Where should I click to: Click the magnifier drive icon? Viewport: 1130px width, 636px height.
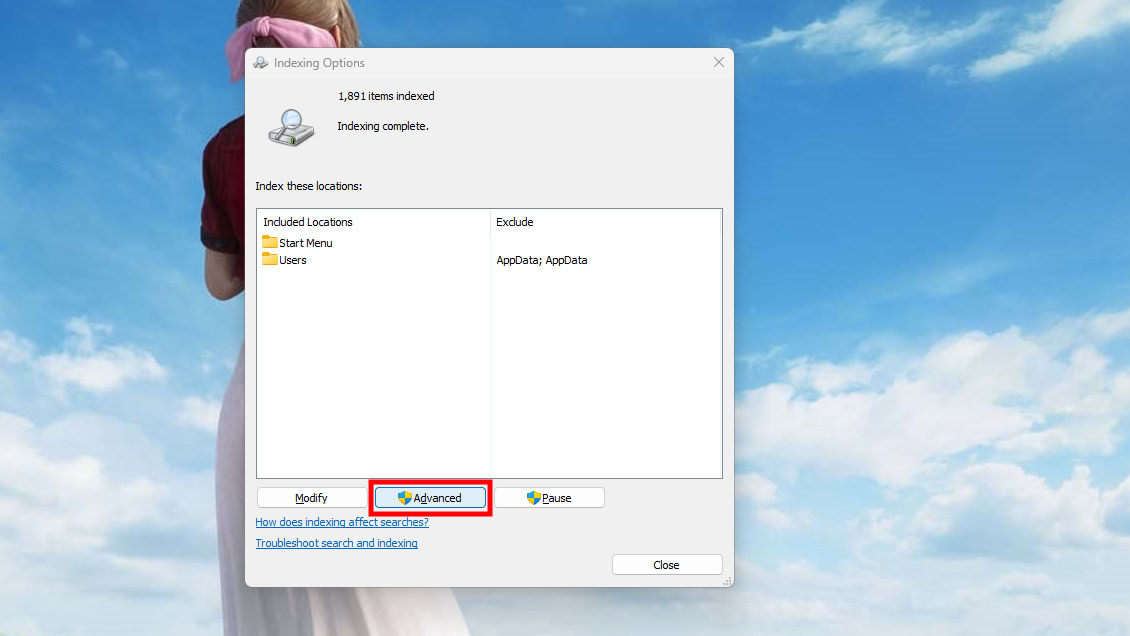tap(291, 127)
